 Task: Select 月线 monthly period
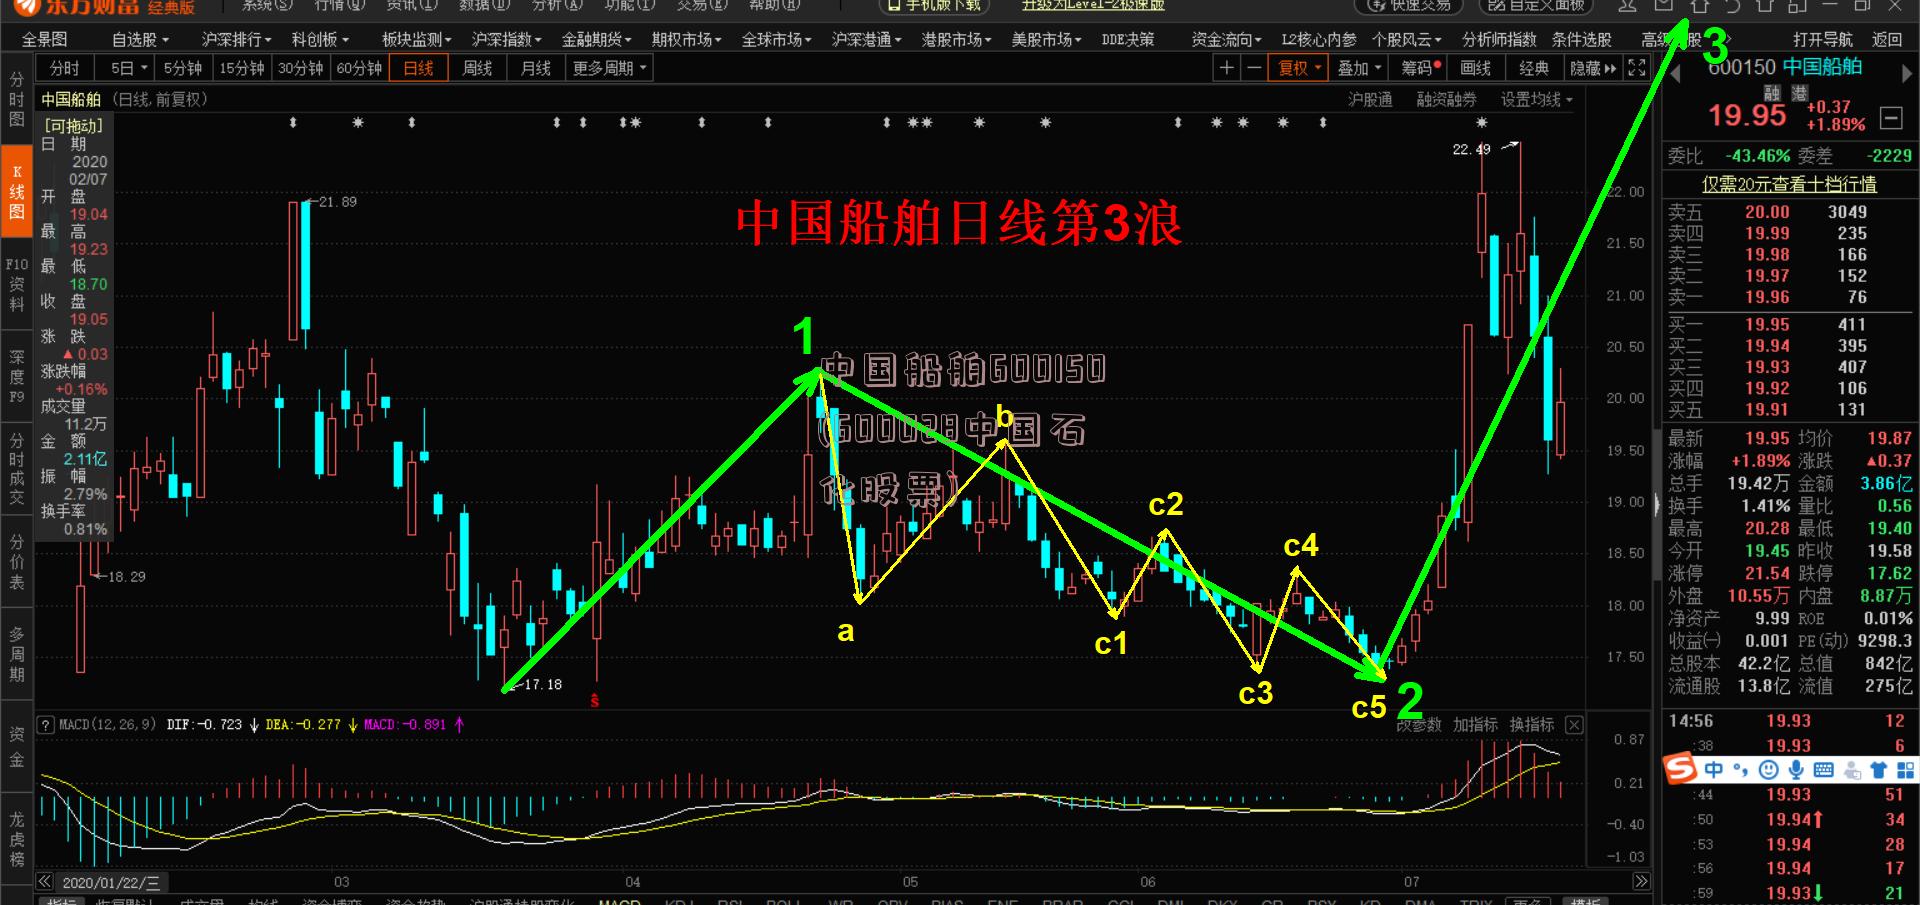point(536,68)
